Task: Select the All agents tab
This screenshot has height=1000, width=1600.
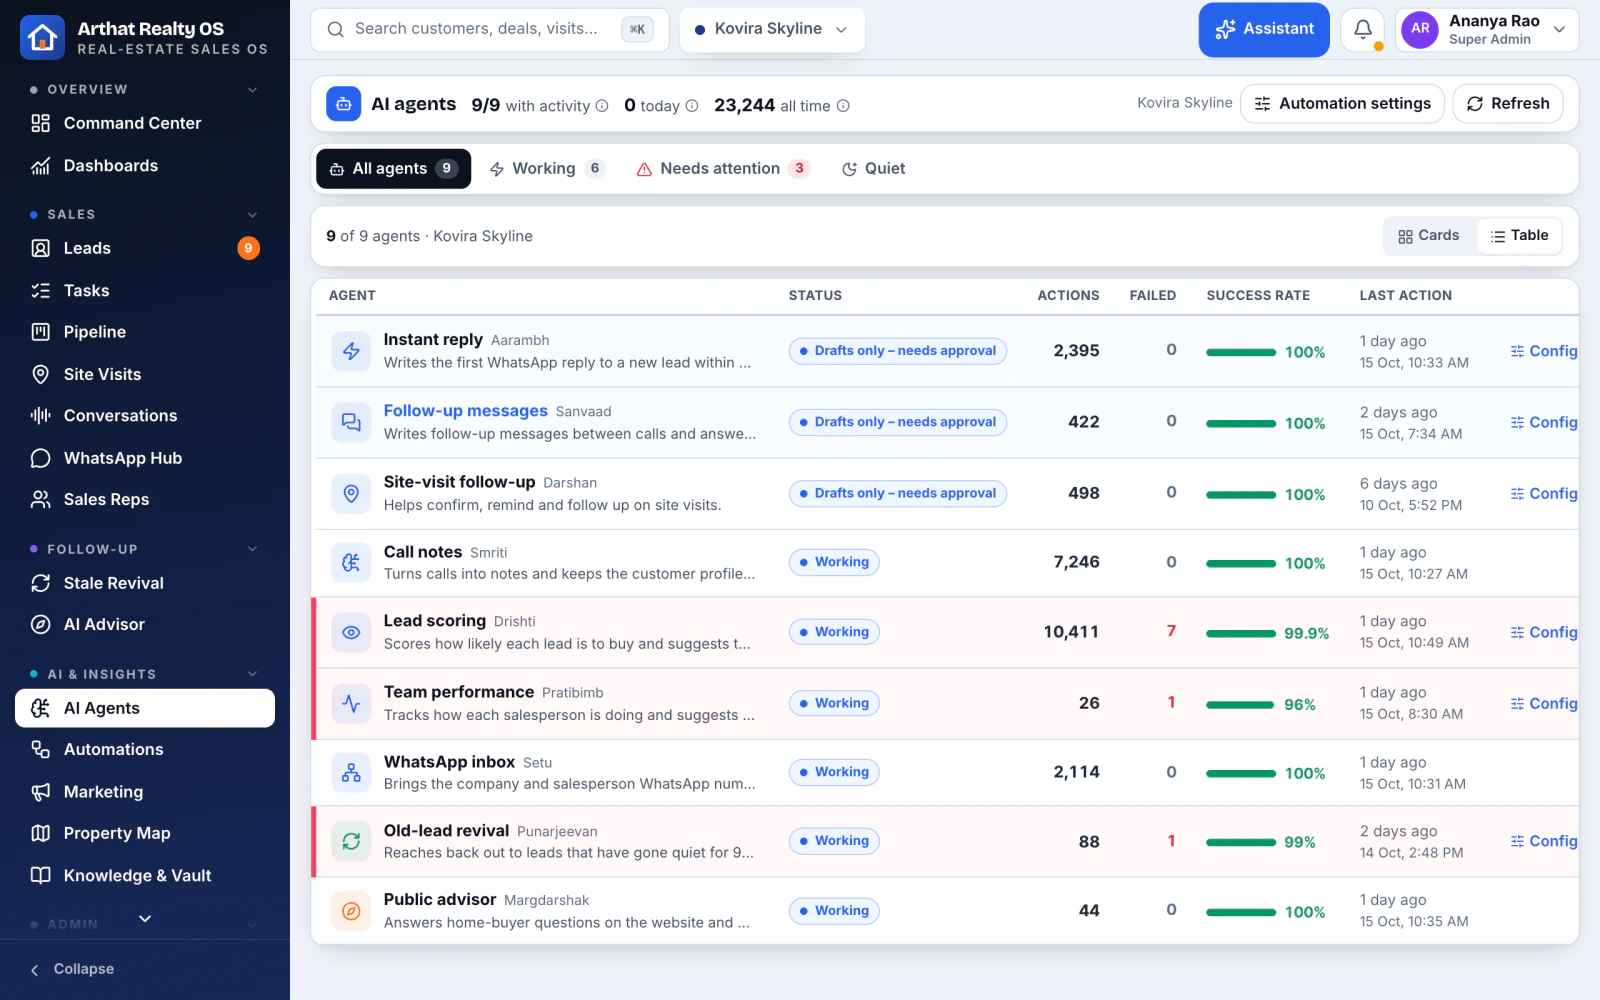Action: coord(393,169)
